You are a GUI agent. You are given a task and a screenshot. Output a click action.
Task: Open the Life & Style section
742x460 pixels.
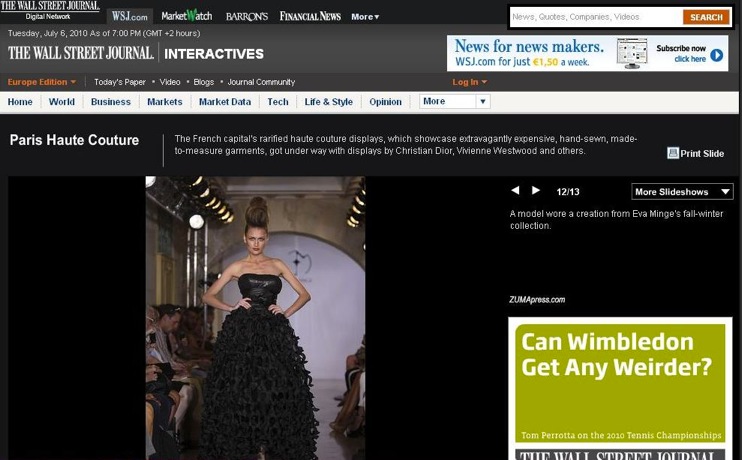328,102
